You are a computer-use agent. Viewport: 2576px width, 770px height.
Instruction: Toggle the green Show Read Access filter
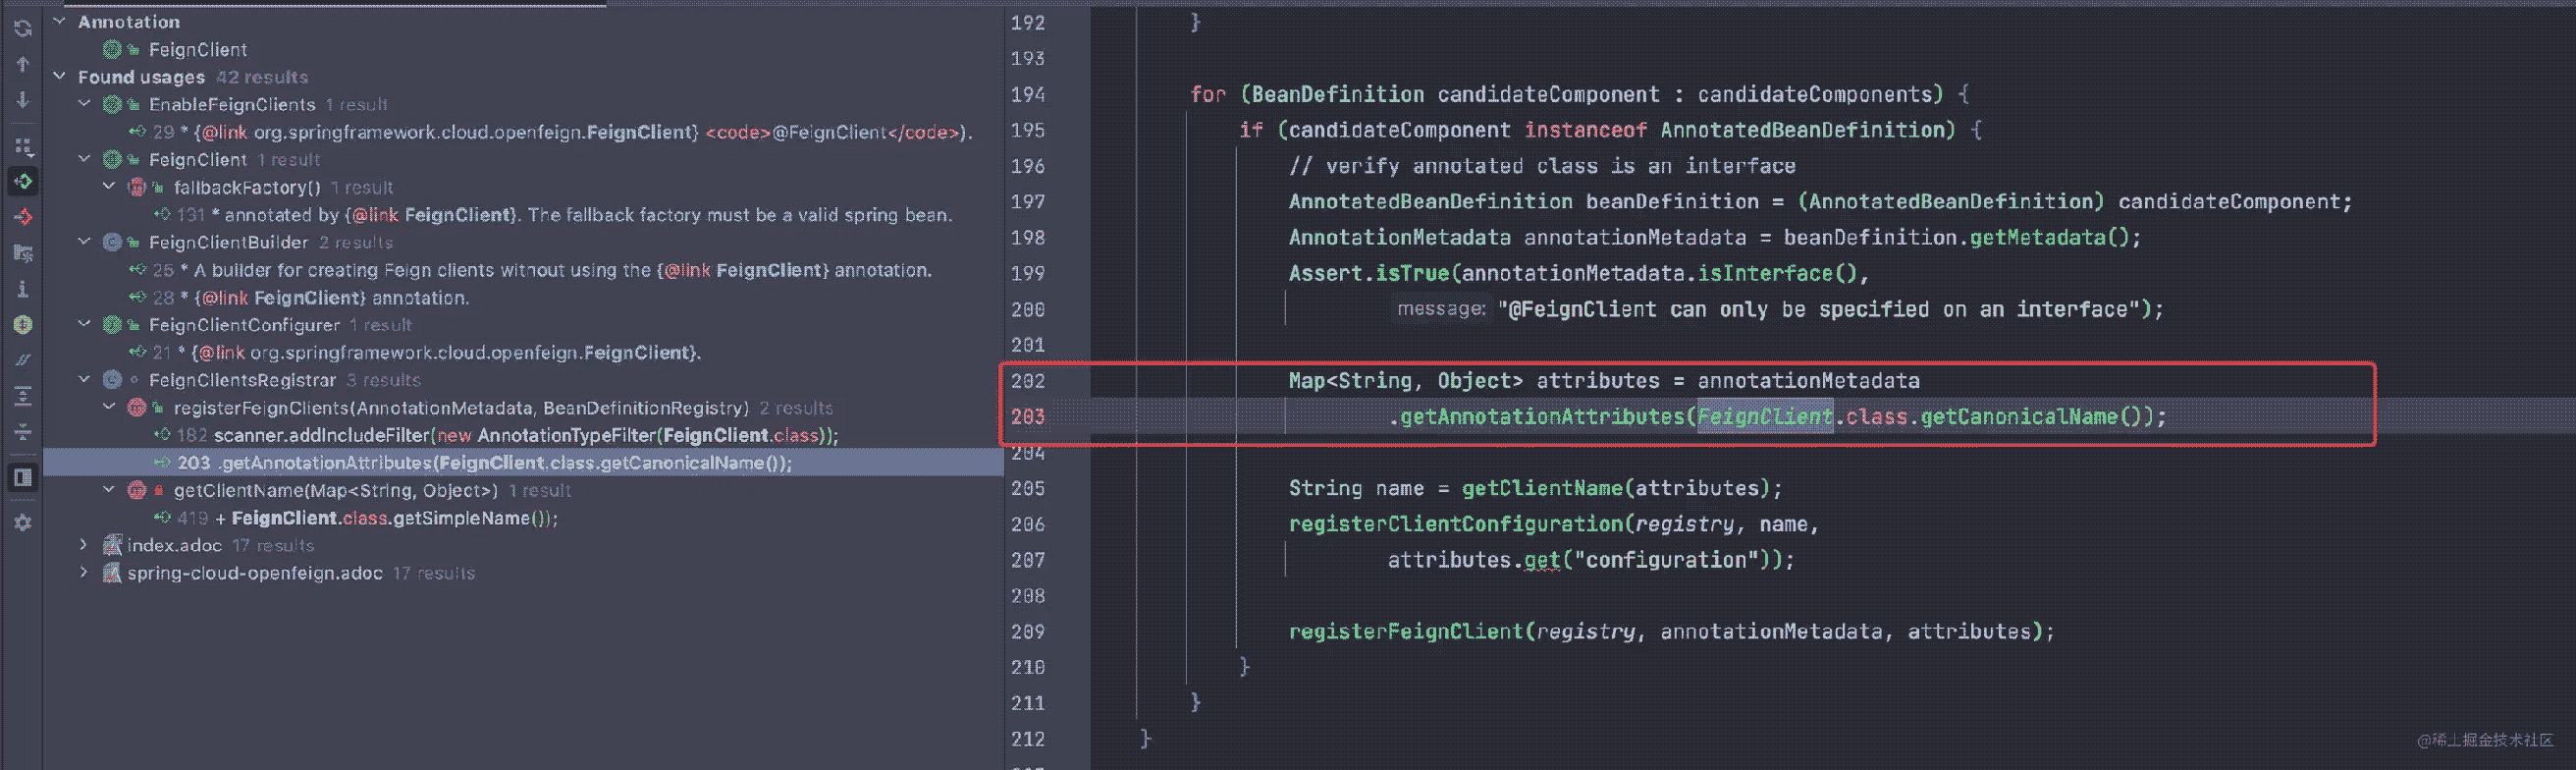22,181
